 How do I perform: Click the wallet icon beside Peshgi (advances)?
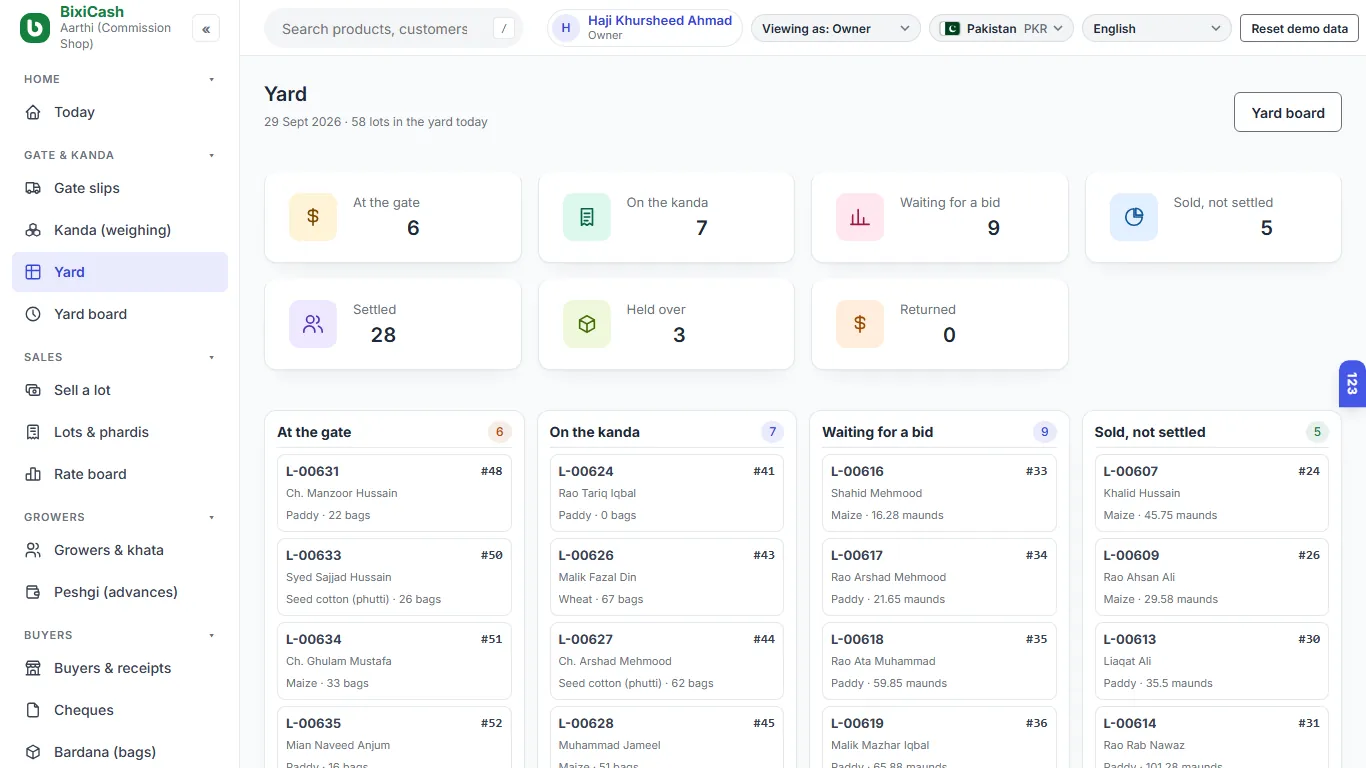(33, 592)
